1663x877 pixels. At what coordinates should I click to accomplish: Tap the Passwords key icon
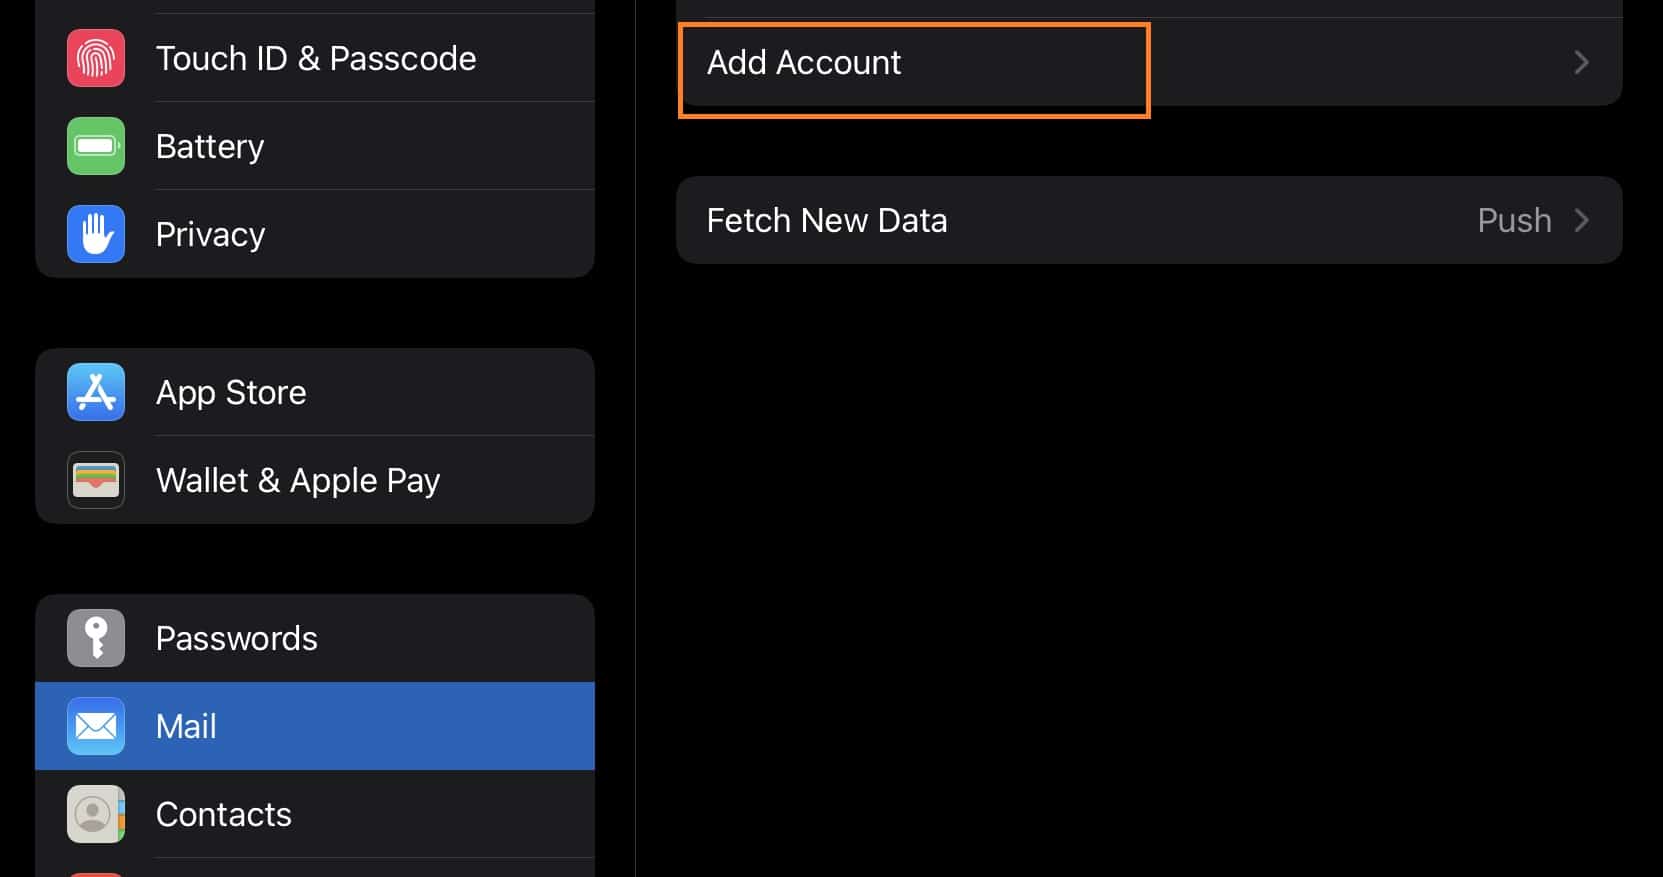pos(96,638)
